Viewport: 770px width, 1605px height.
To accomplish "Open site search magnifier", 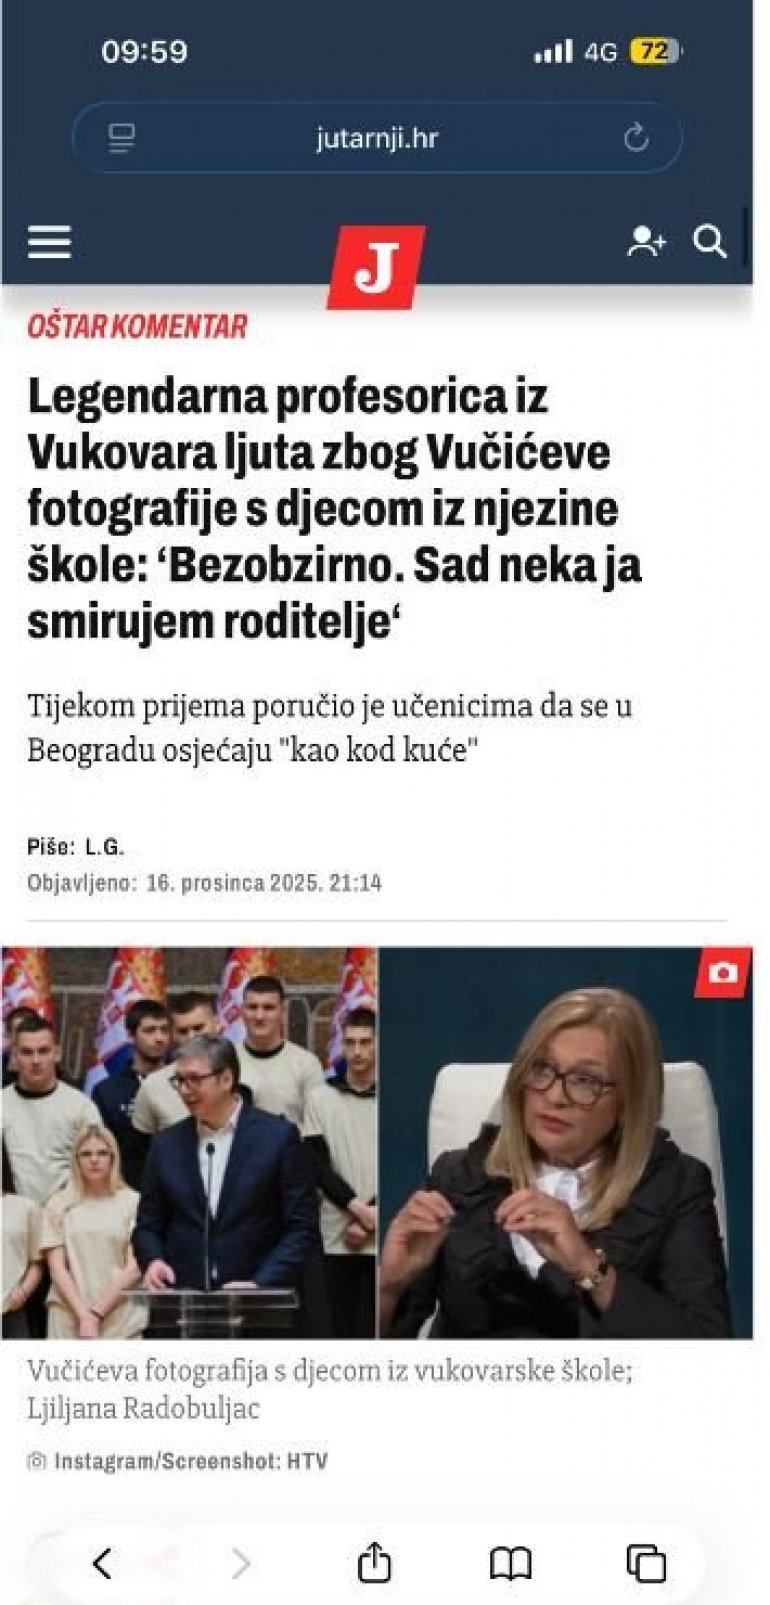I will pyautogui.click(x=710, y=242).
